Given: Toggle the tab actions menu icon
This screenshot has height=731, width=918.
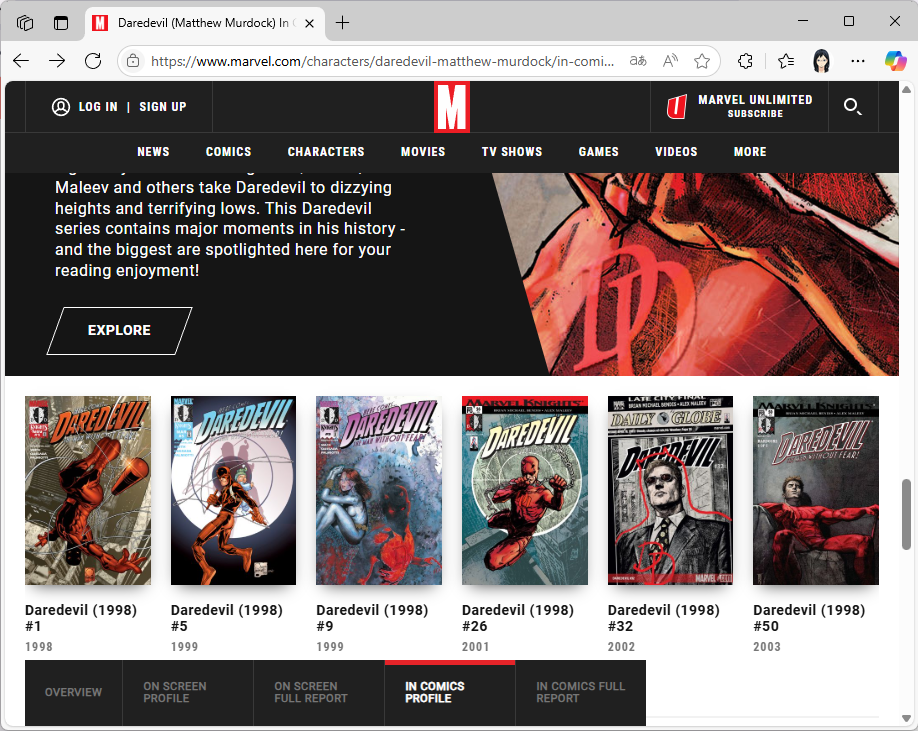Looking at the screenshot, I should (61, 23).
